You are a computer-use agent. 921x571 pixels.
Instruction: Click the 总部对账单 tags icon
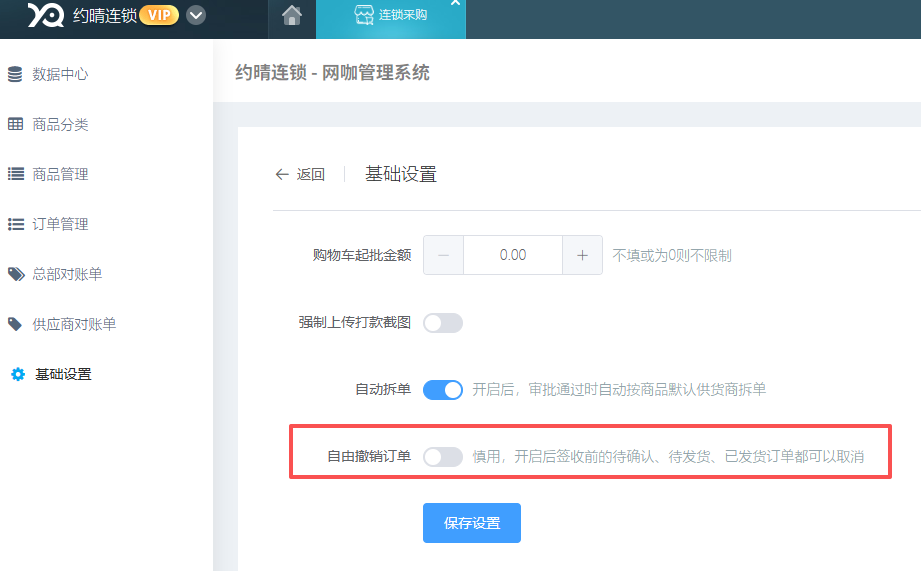coord(16,274)
